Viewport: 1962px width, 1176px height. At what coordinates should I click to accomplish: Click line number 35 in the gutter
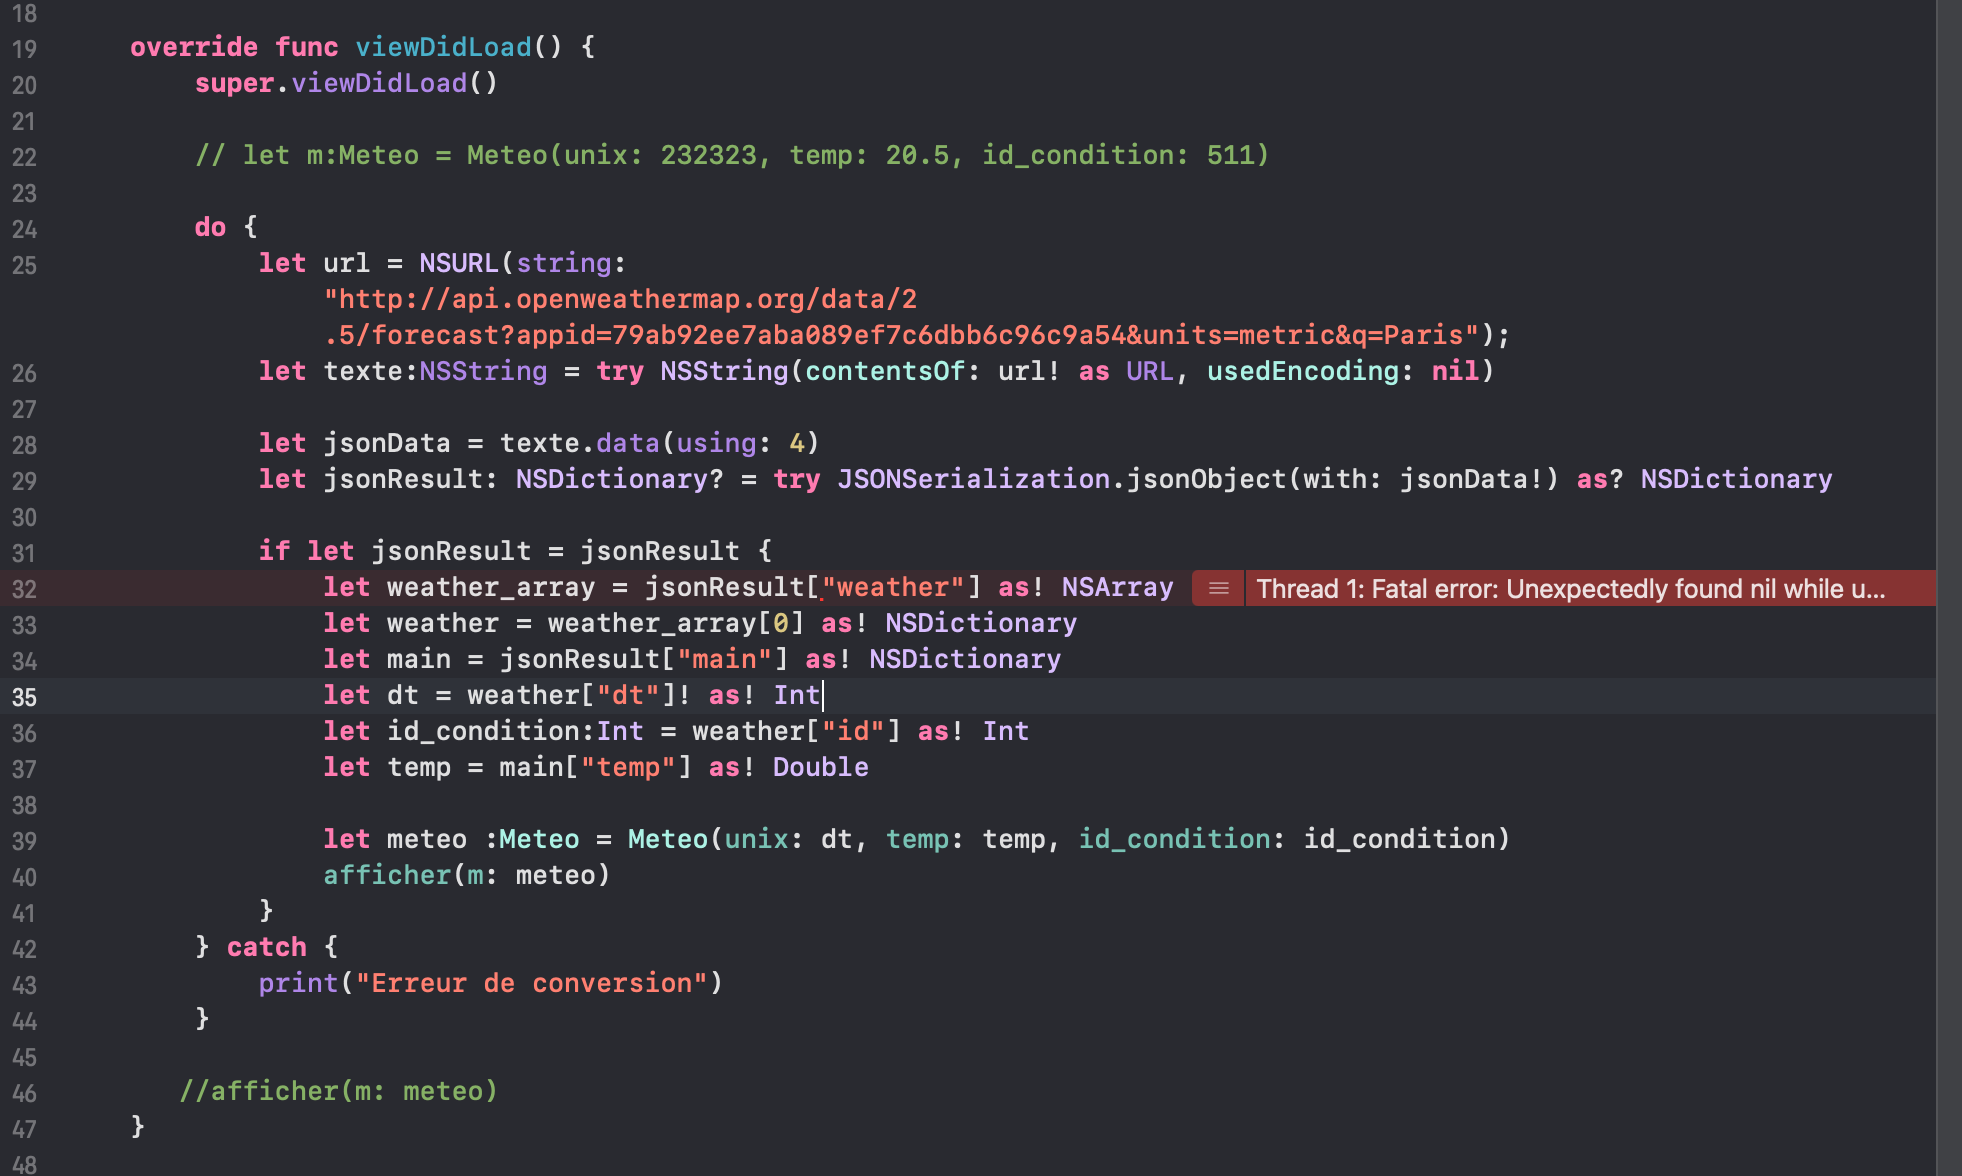(24, 697)
